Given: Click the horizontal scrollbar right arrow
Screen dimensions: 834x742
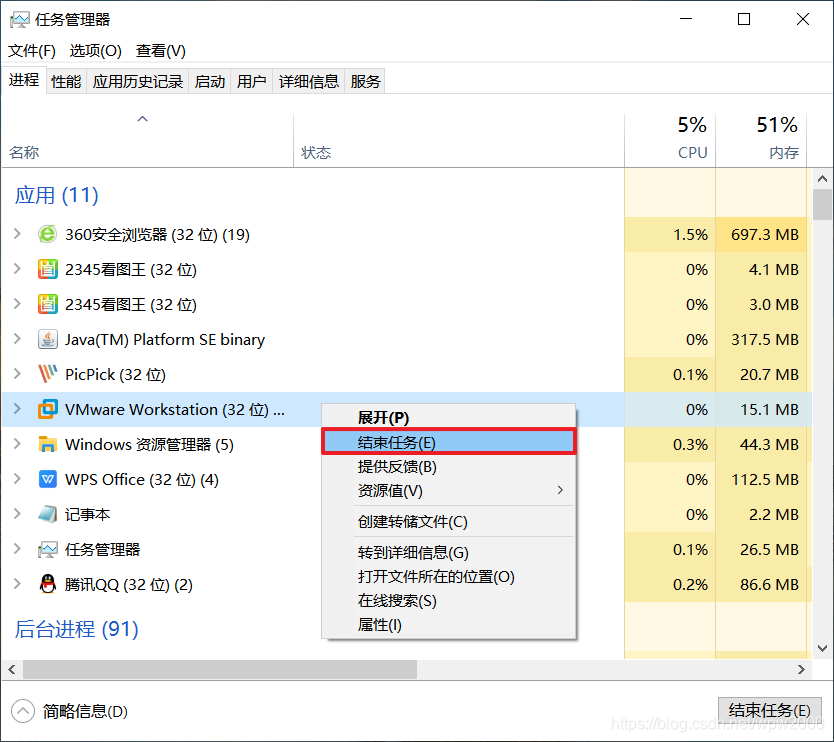Looking at the screenshot, I should pyautogui.click(x=802, y=669).
